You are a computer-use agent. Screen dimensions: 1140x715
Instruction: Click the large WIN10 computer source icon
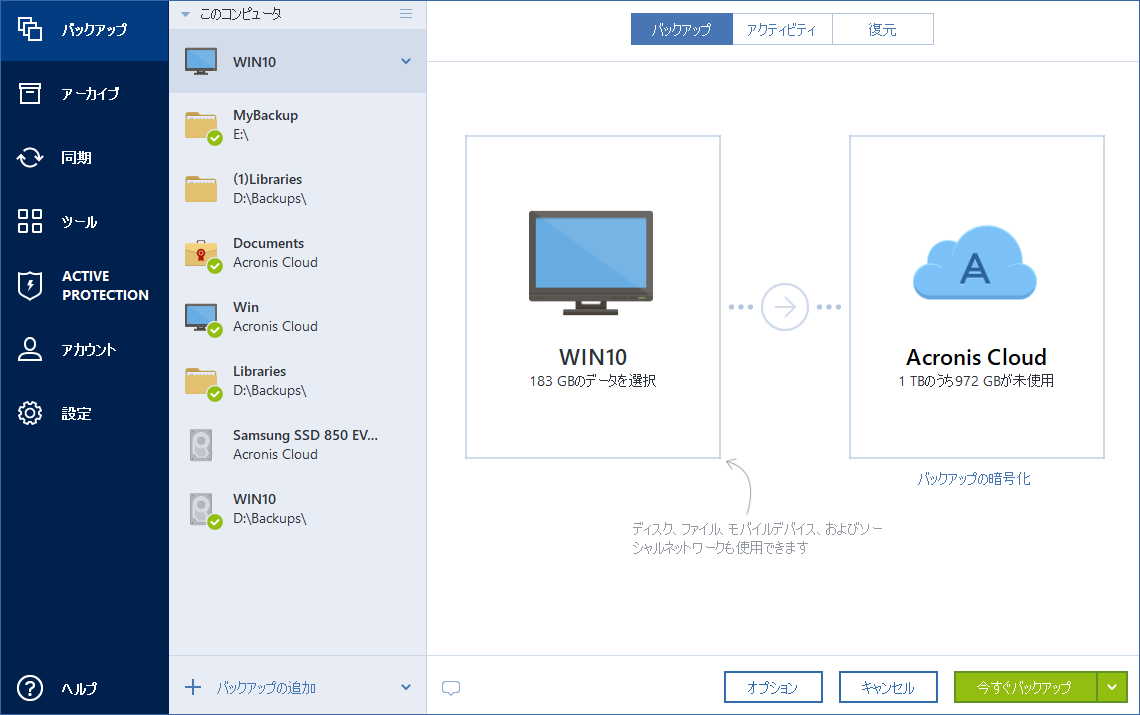590,263
